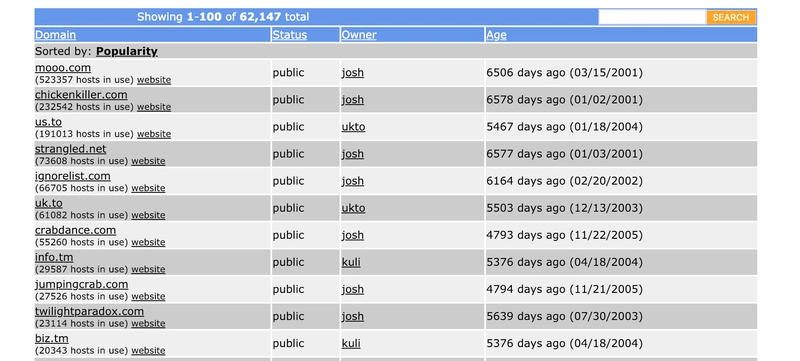
Task: Open the website link under strangled.net
Action: pyautogui.click(x=148, y=161)
